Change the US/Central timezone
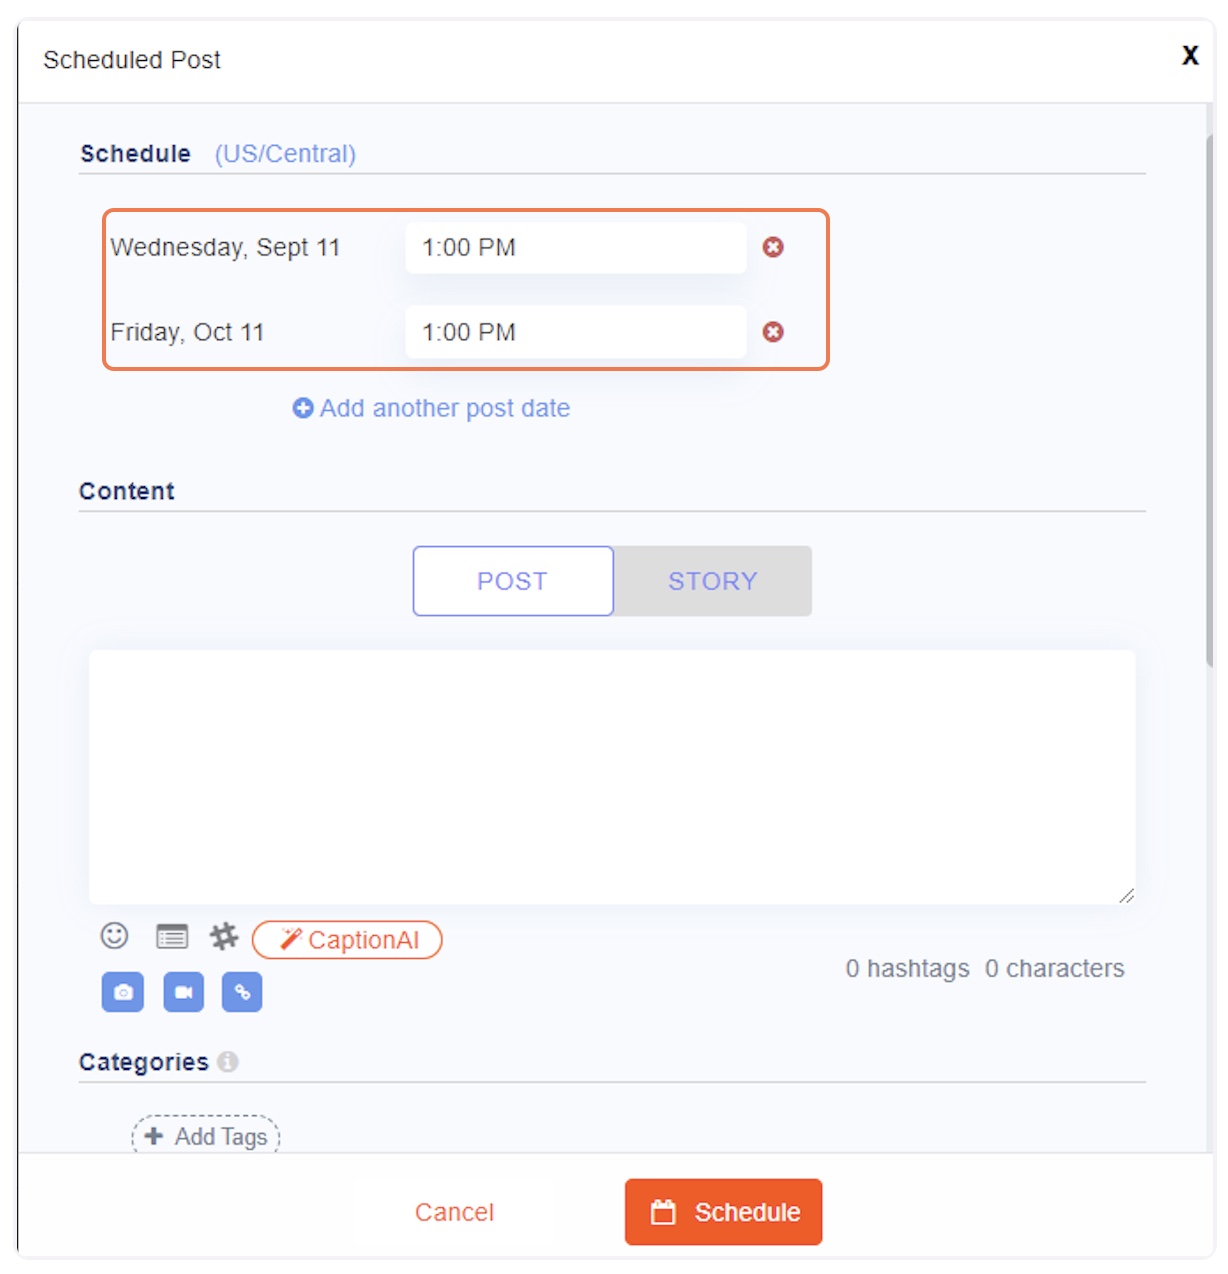Image resolution: width=1228 pixels, height=1274 pixels. tap(285, 154)
